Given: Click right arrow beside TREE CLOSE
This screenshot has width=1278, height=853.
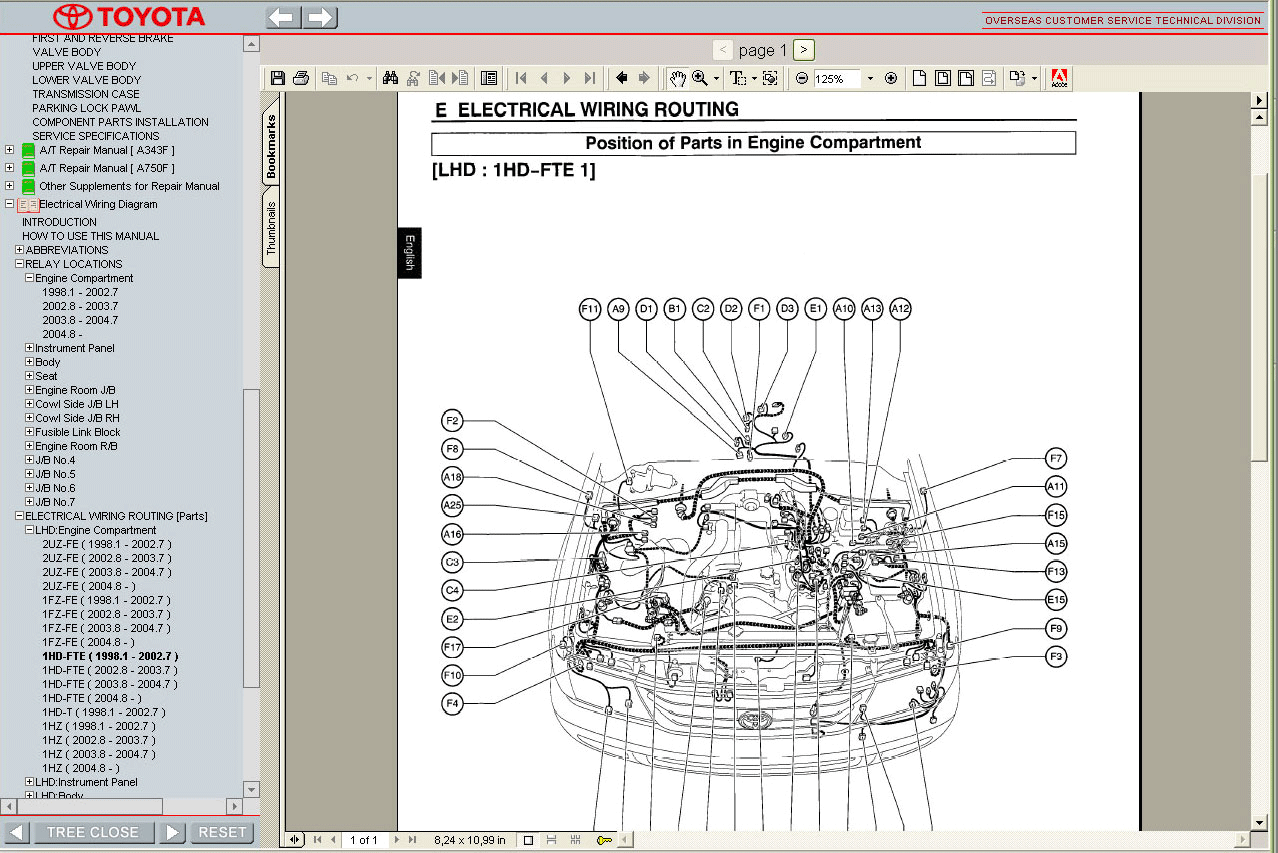Looking at the screenshot, I should tap(172, 832).
